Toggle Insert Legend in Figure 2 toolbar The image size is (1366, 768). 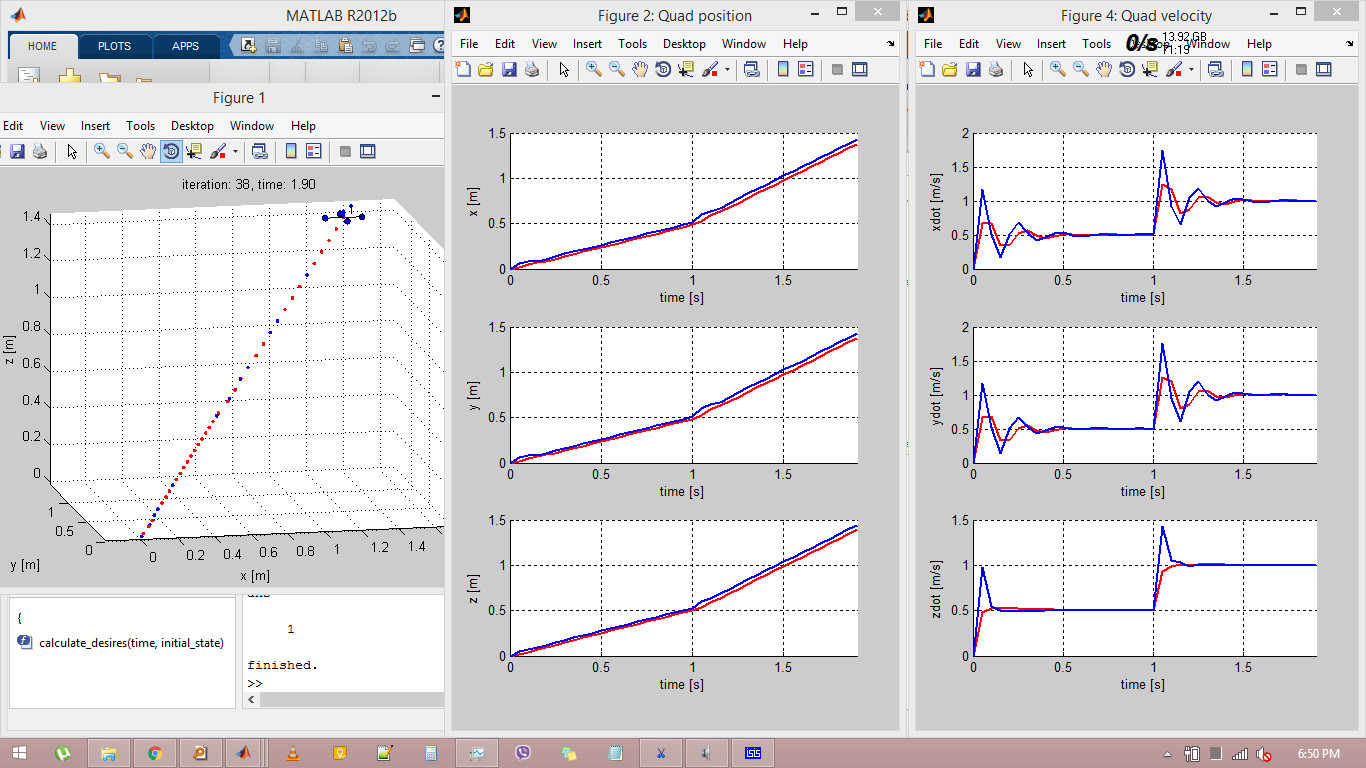[806, 69]
